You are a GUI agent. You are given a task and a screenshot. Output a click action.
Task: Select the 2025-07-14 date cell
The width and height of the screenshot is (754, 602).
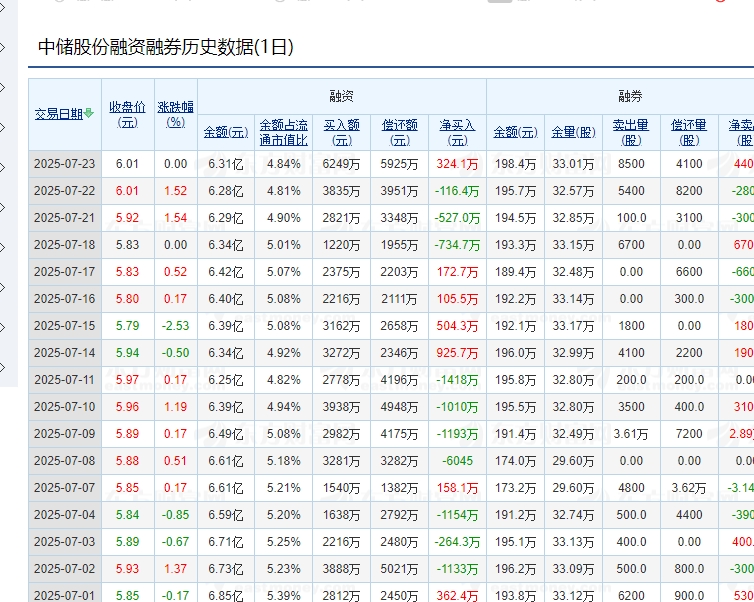(64, 352)
